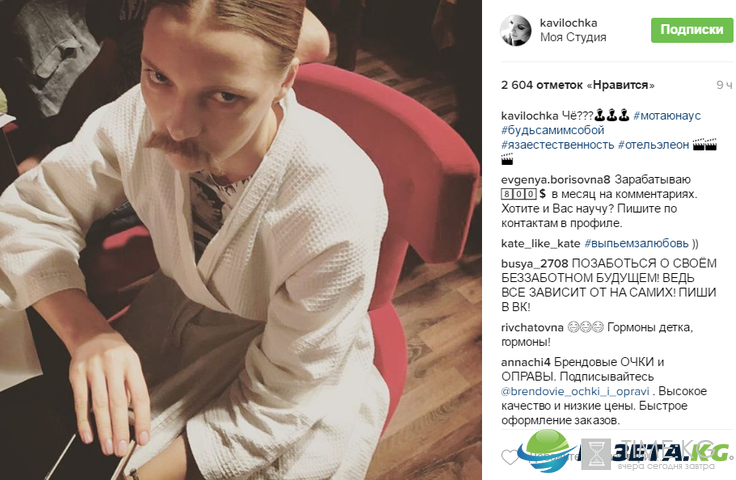Open rivchatovna commenter profile
The image size is (736, 480).
[x=532, y=328]
